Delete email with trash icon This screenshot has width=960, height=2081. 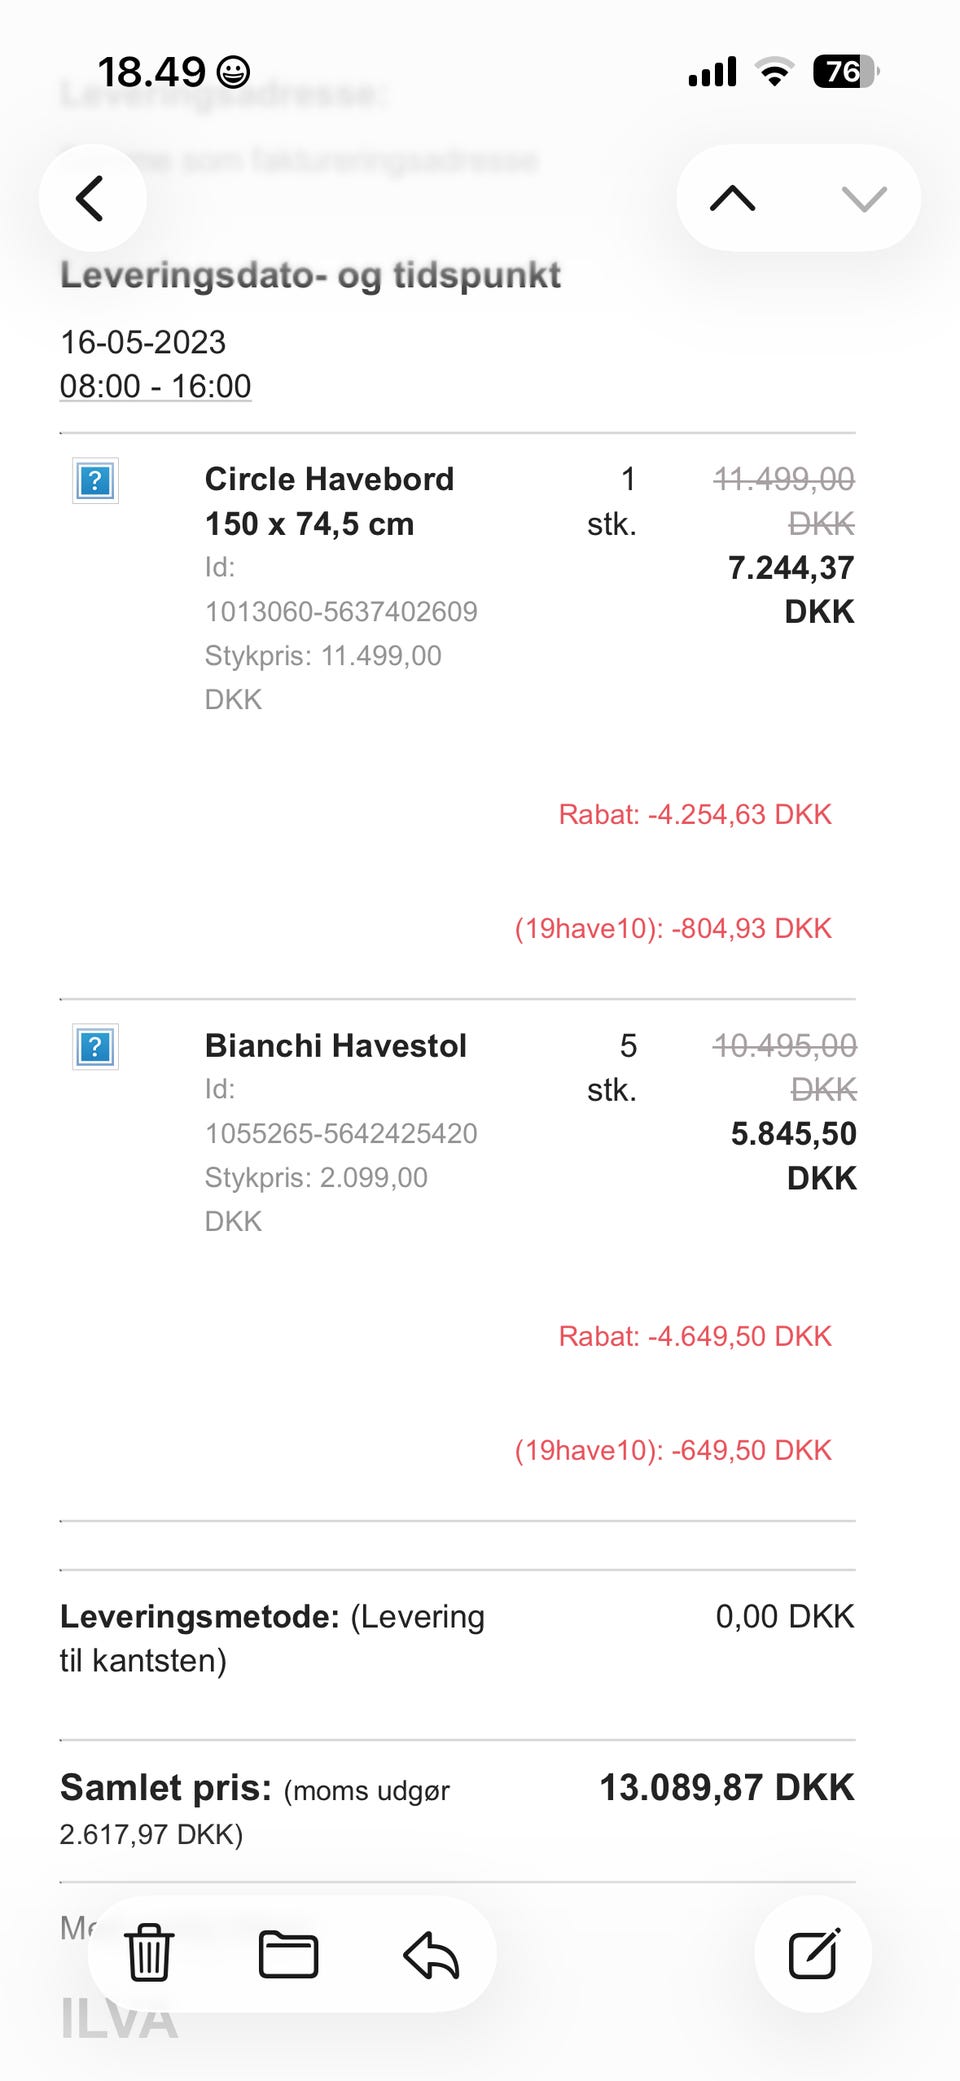(149, 1953)
